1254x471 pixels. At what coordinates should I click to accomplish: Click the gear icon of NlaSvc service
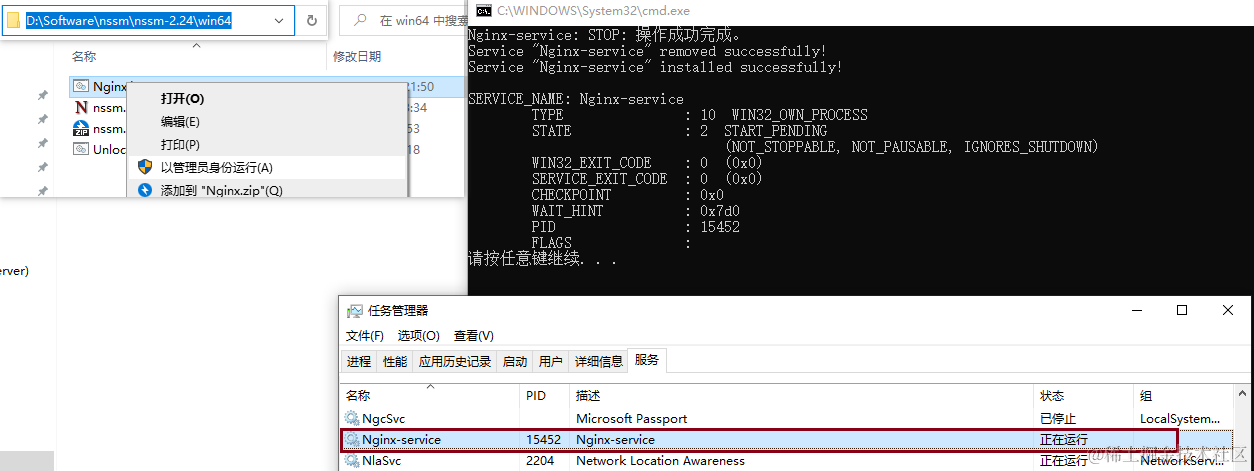tap(352, 461)
